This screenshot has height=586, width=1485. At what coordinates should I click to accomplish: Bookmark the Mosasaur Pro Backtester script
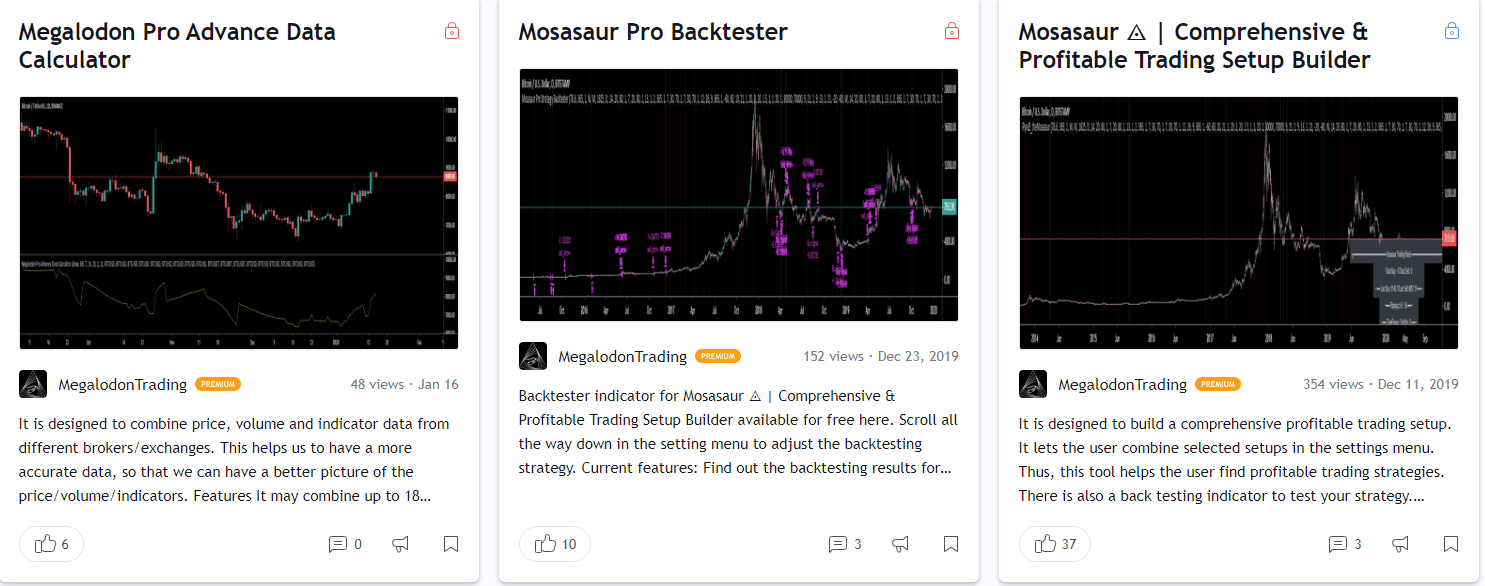[951, 544]
